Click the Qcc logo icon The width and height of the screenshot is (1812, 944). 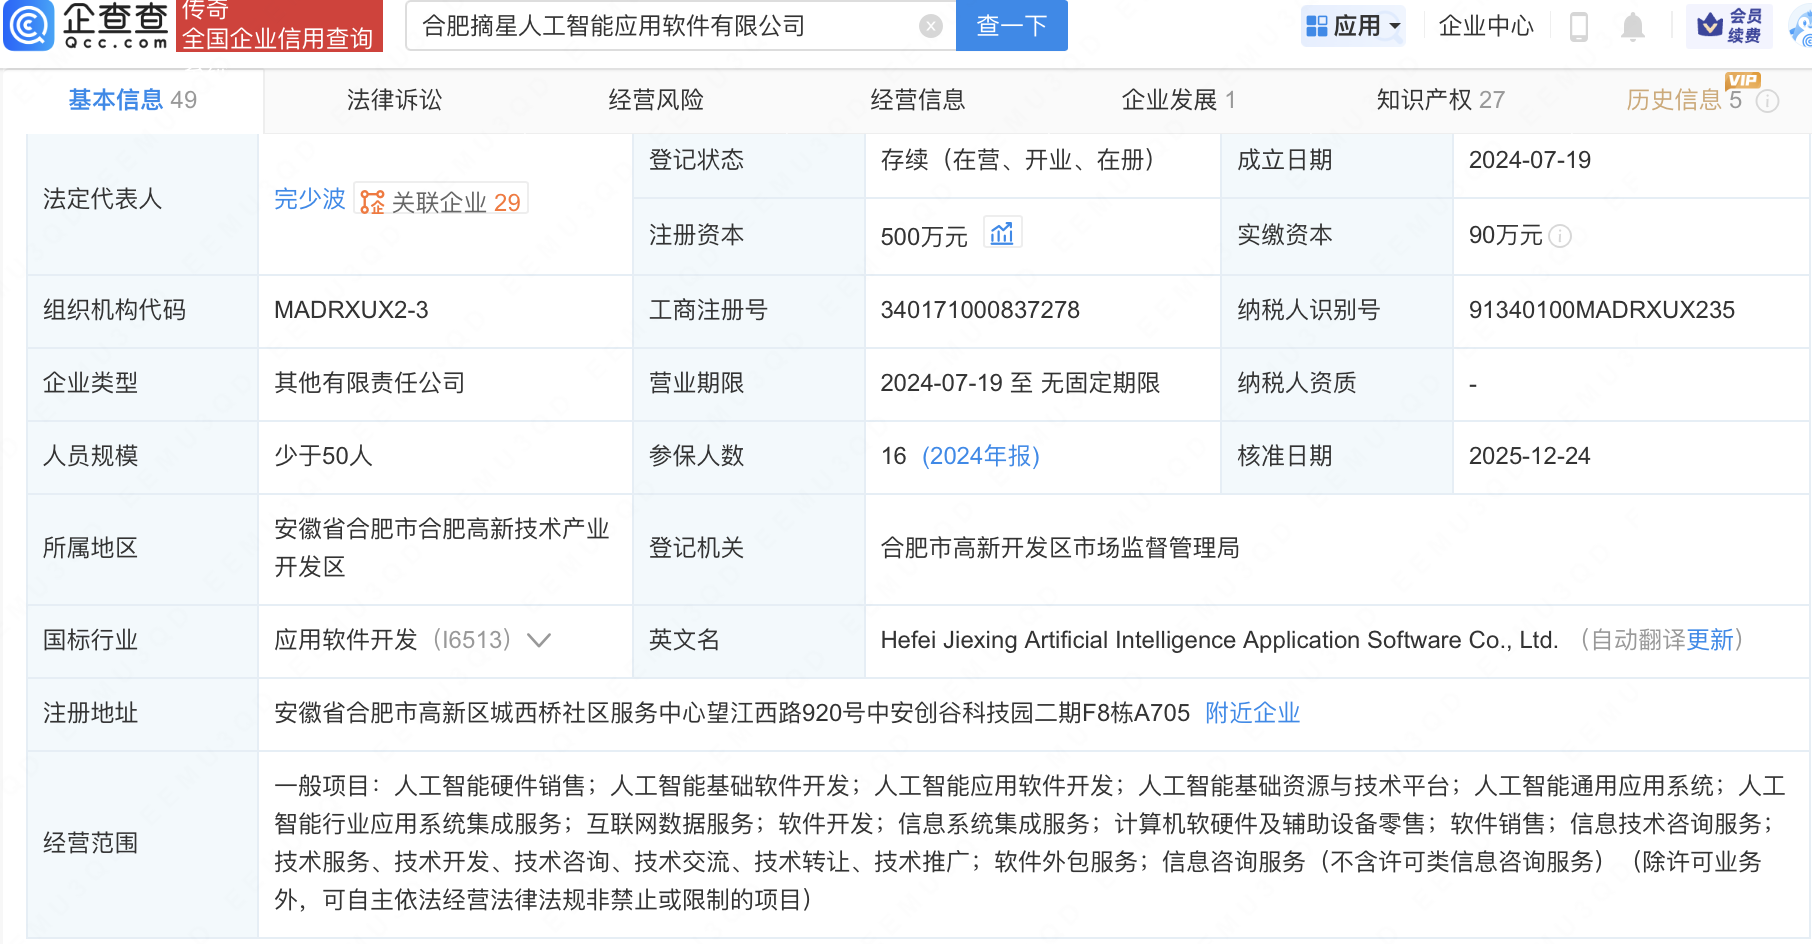coord(29,25)
